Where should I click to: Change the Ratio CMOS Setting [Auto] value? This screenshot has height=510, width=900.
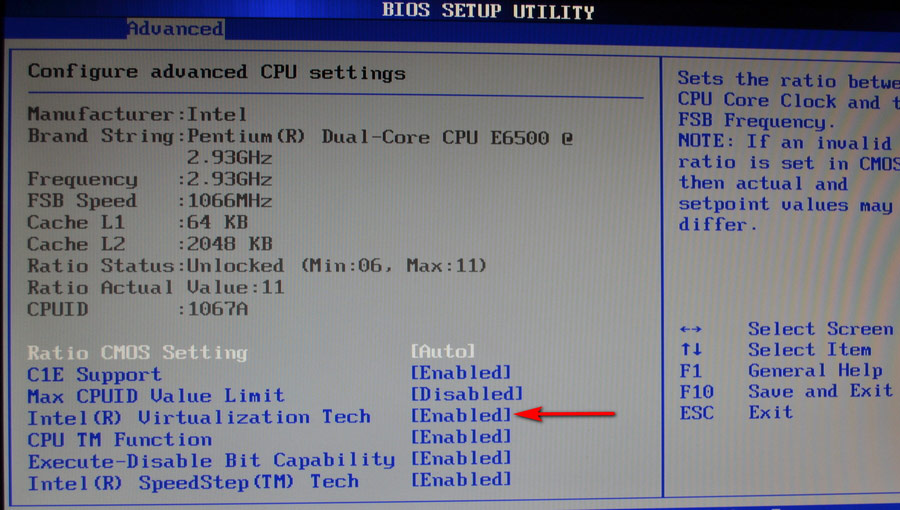[x=443, y=351]
